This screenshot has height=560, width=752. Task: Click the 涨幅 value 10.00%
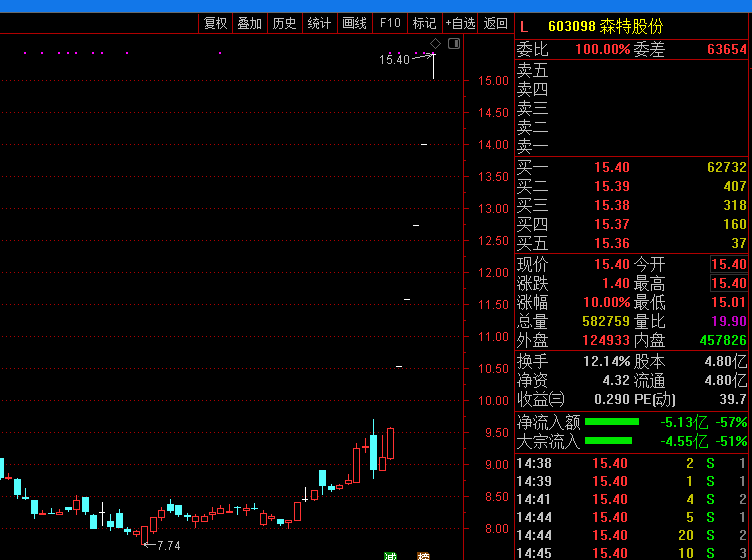click(x=606, y=302)
